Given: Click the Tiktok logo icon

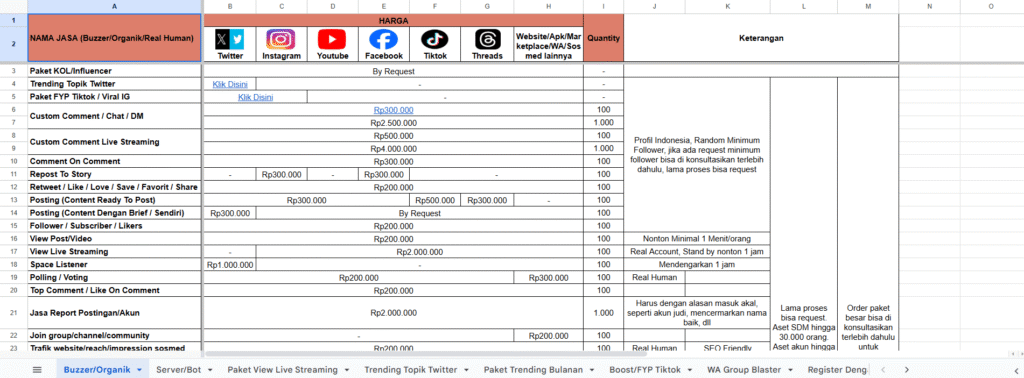Looking at the screenshot, I should click(434, 40).
